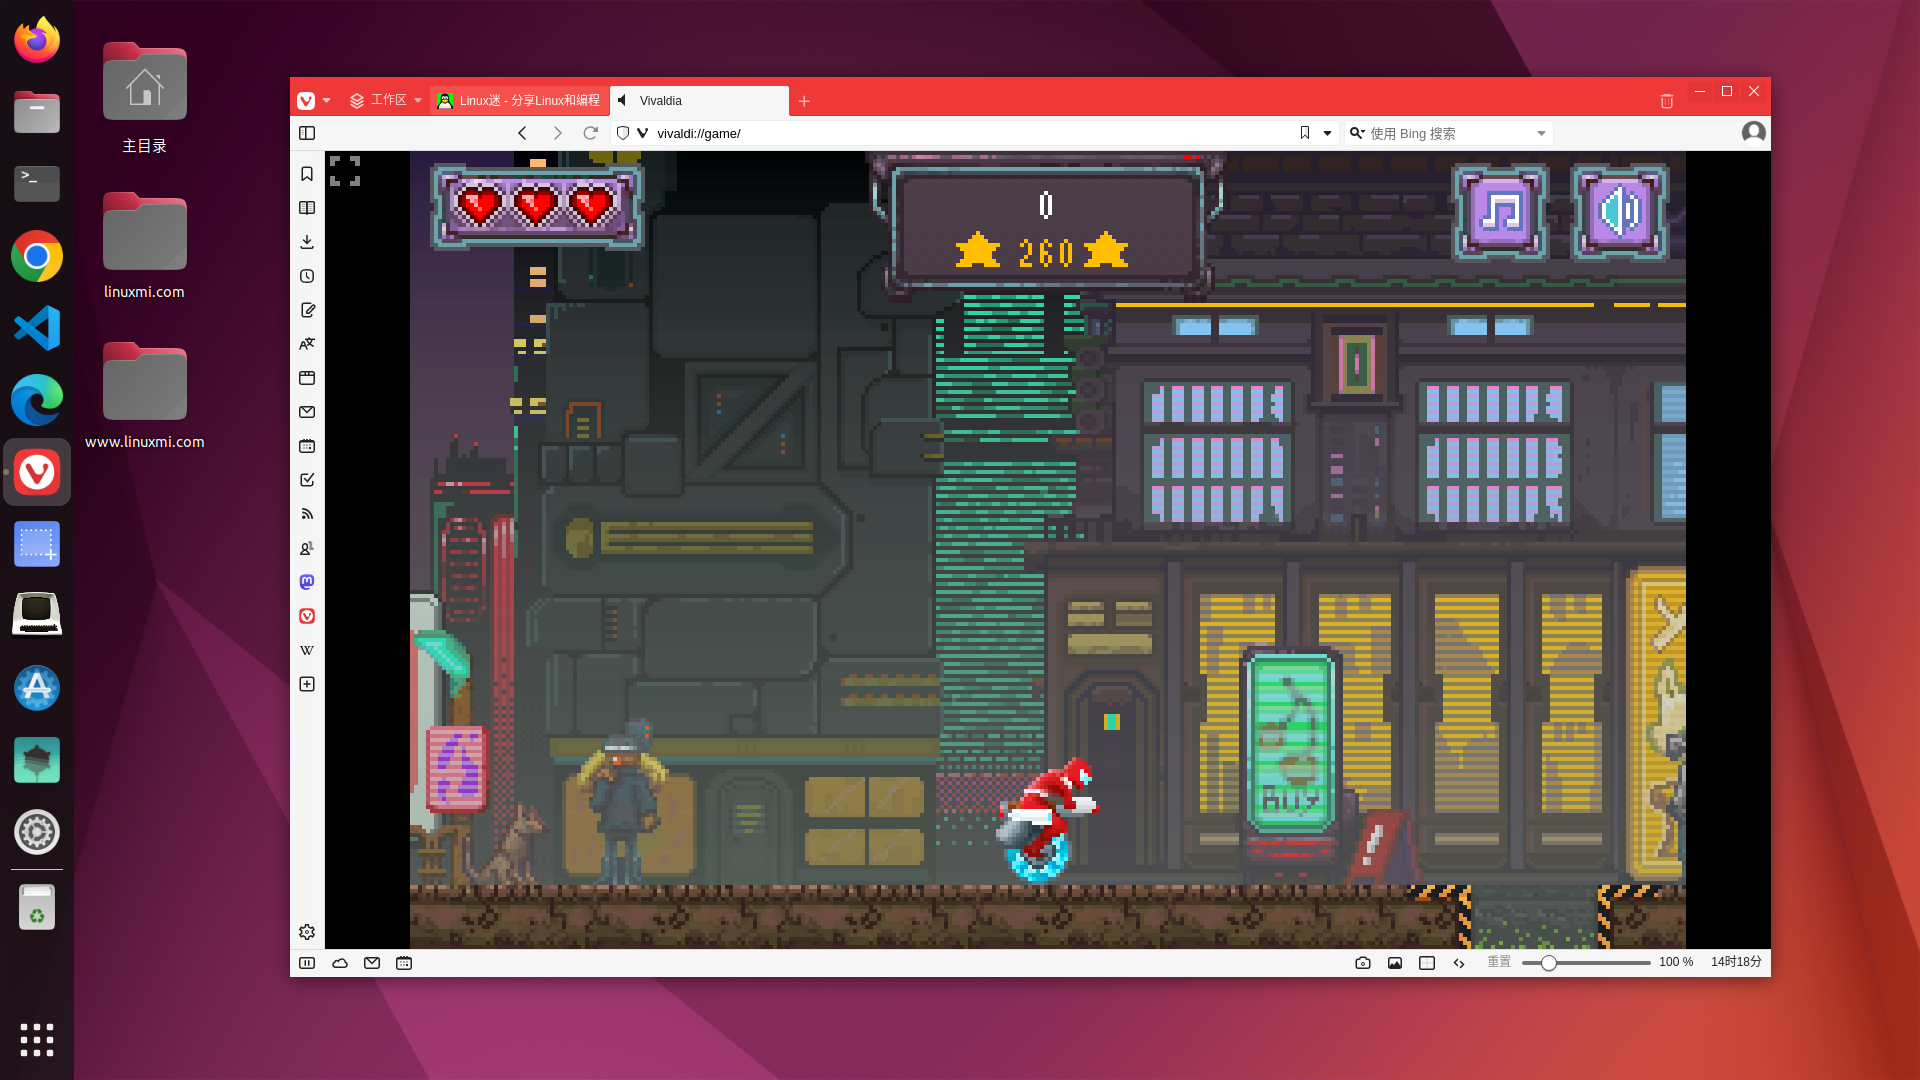The image size is (1920, 1080).
Task: Open the Bookmarks panel
Action: click(307, 174)
